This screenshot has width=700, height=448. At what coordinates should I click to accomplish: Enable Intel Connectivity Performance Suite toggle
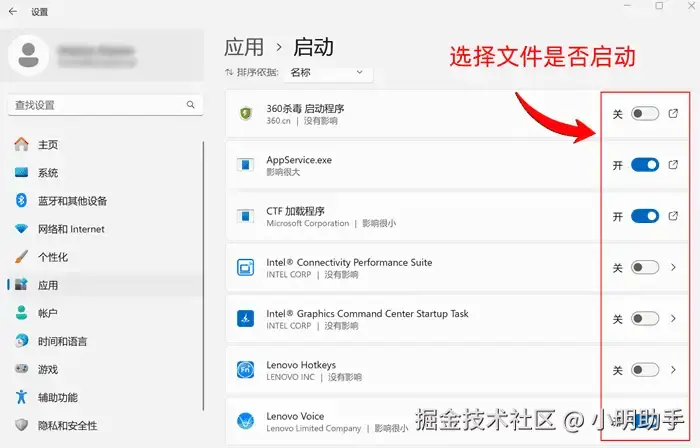[645, 267]
